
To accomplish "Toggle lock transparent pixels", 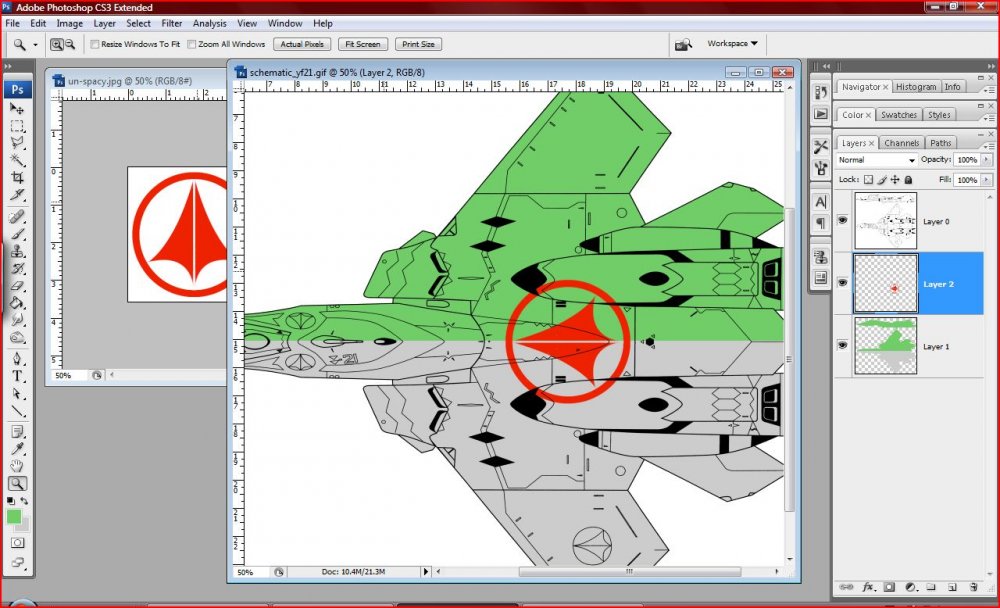I will point(869,180).
